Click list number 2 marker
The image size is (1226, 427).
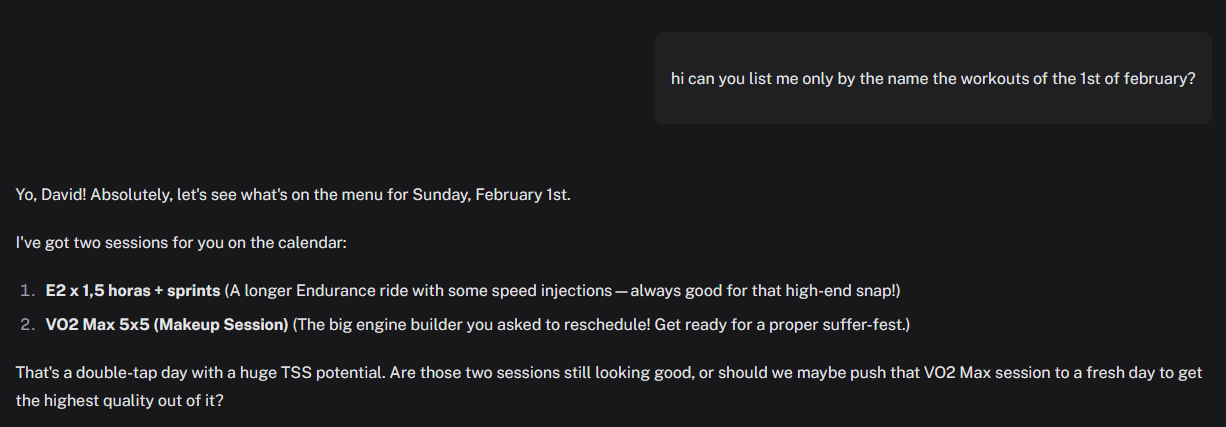coord(27,325)
